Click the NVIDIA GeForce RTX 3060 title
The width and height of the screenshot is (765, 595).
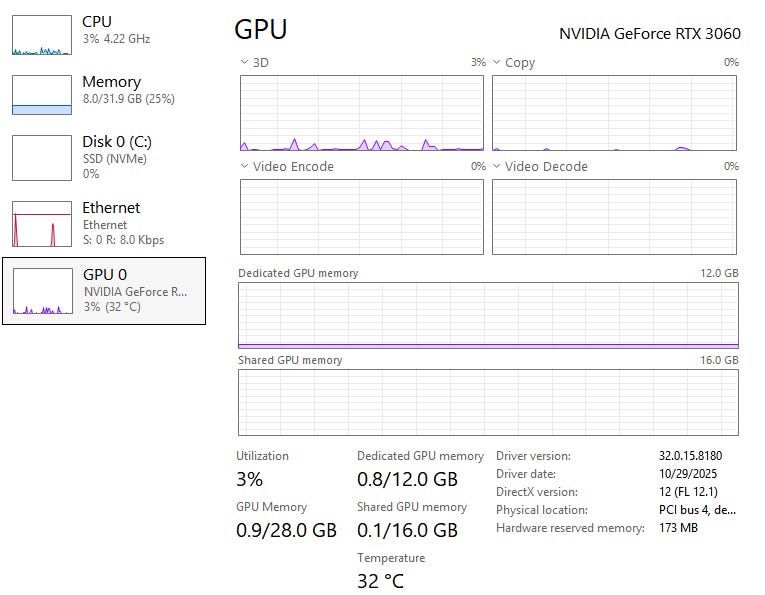click(649, 33)
